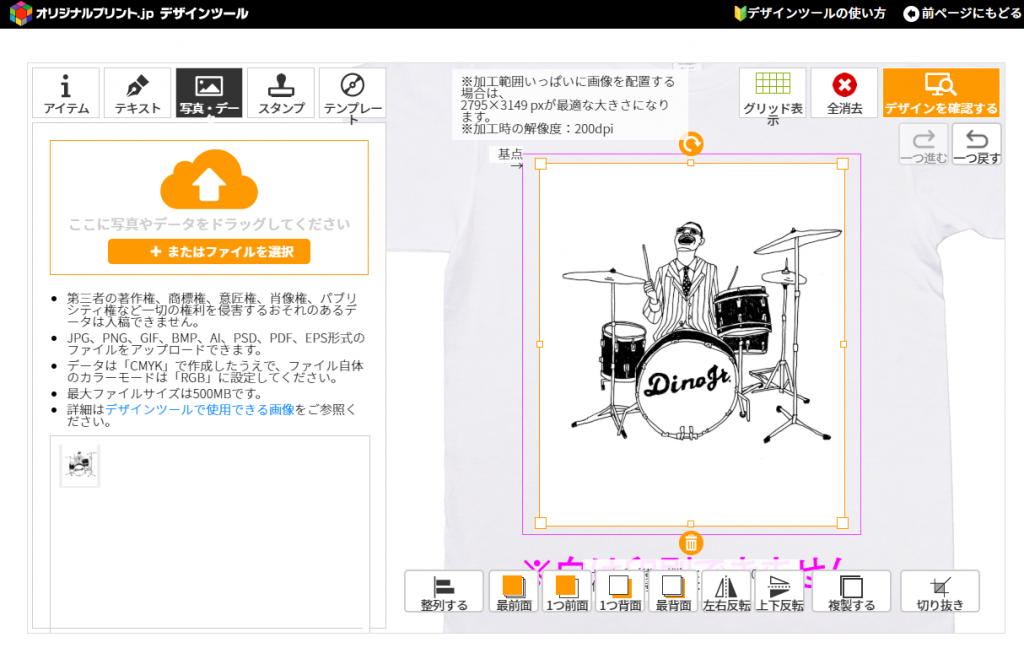
Task: Open デザインツールの使い方 guide link
Action: 810,13
